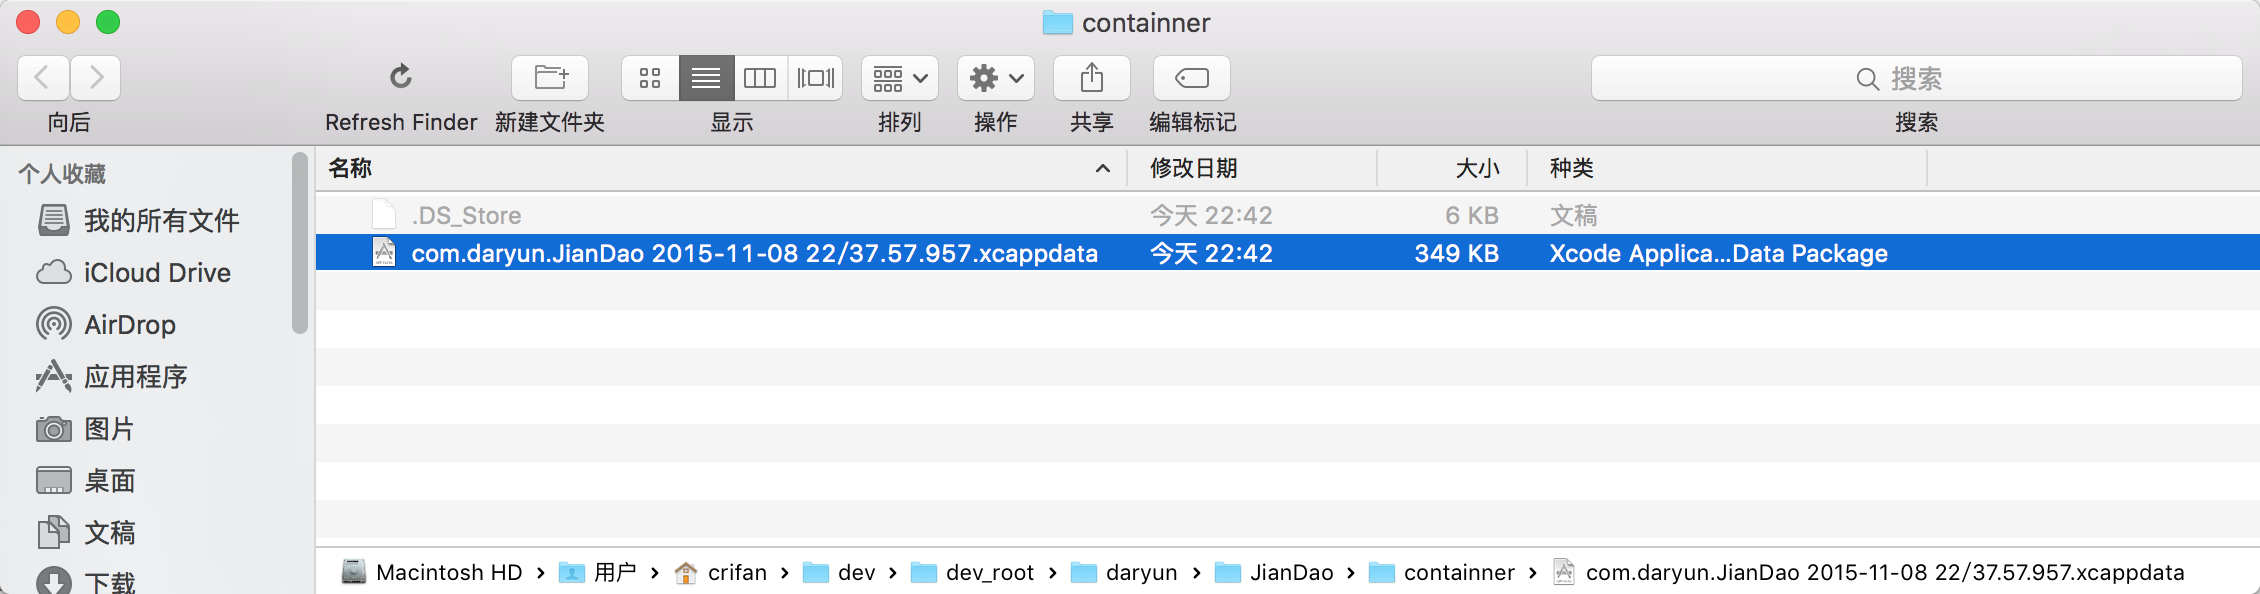Toggle sort order on the 名称 column

point(720,168)
